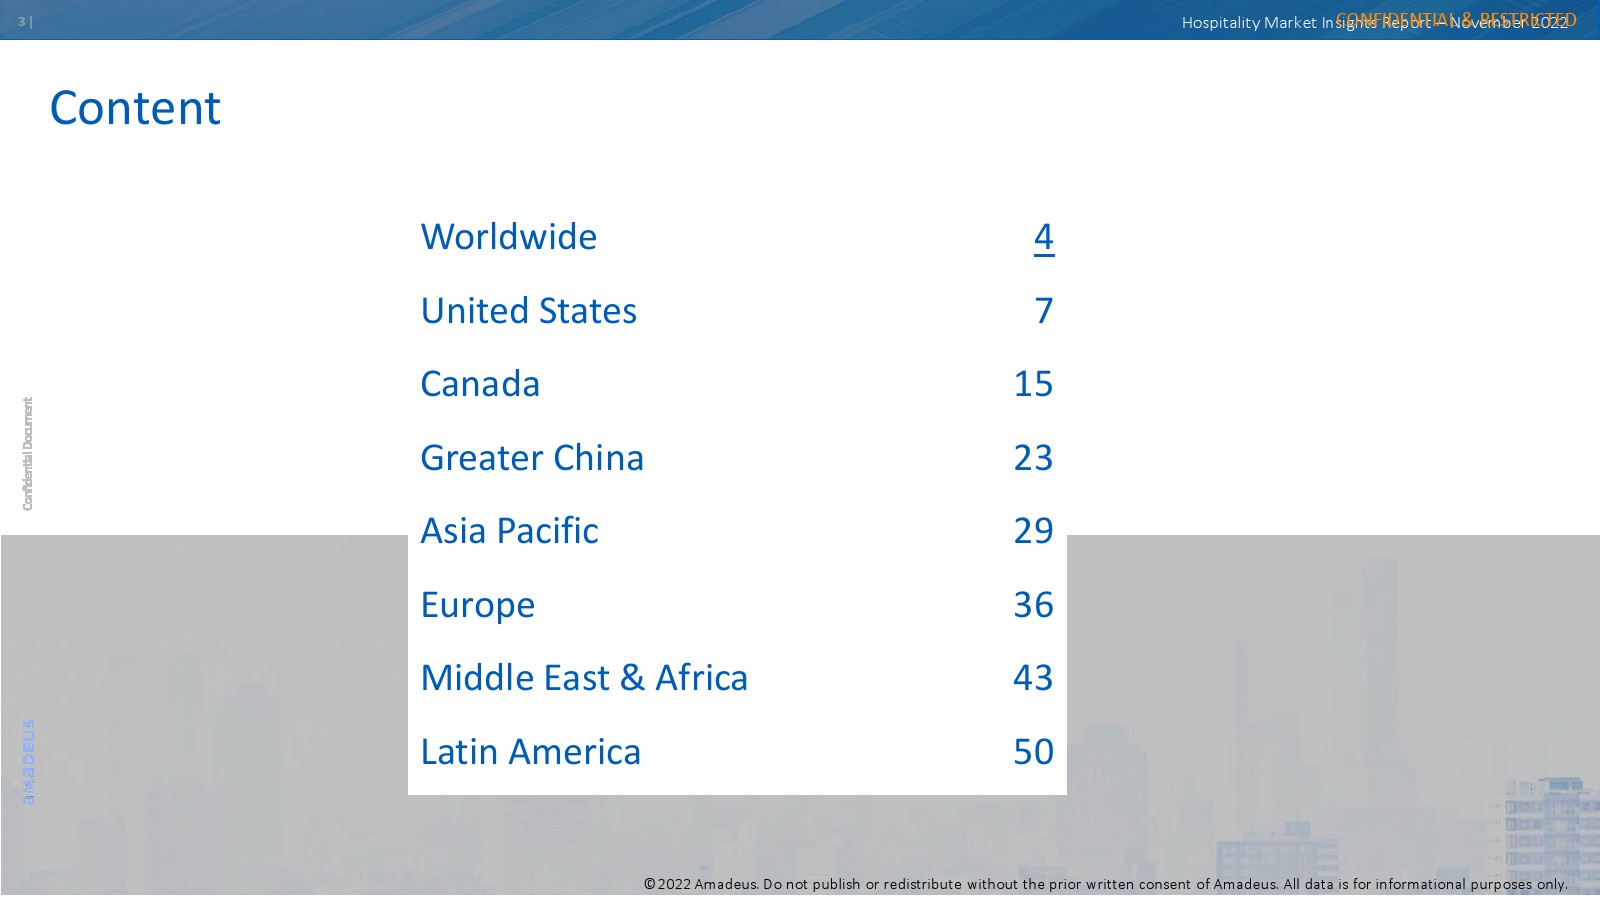The height and width of the screenshot is (900, 1600).
Task: Click page number 36 next to Europe
Action: (x=1033, y=605)
